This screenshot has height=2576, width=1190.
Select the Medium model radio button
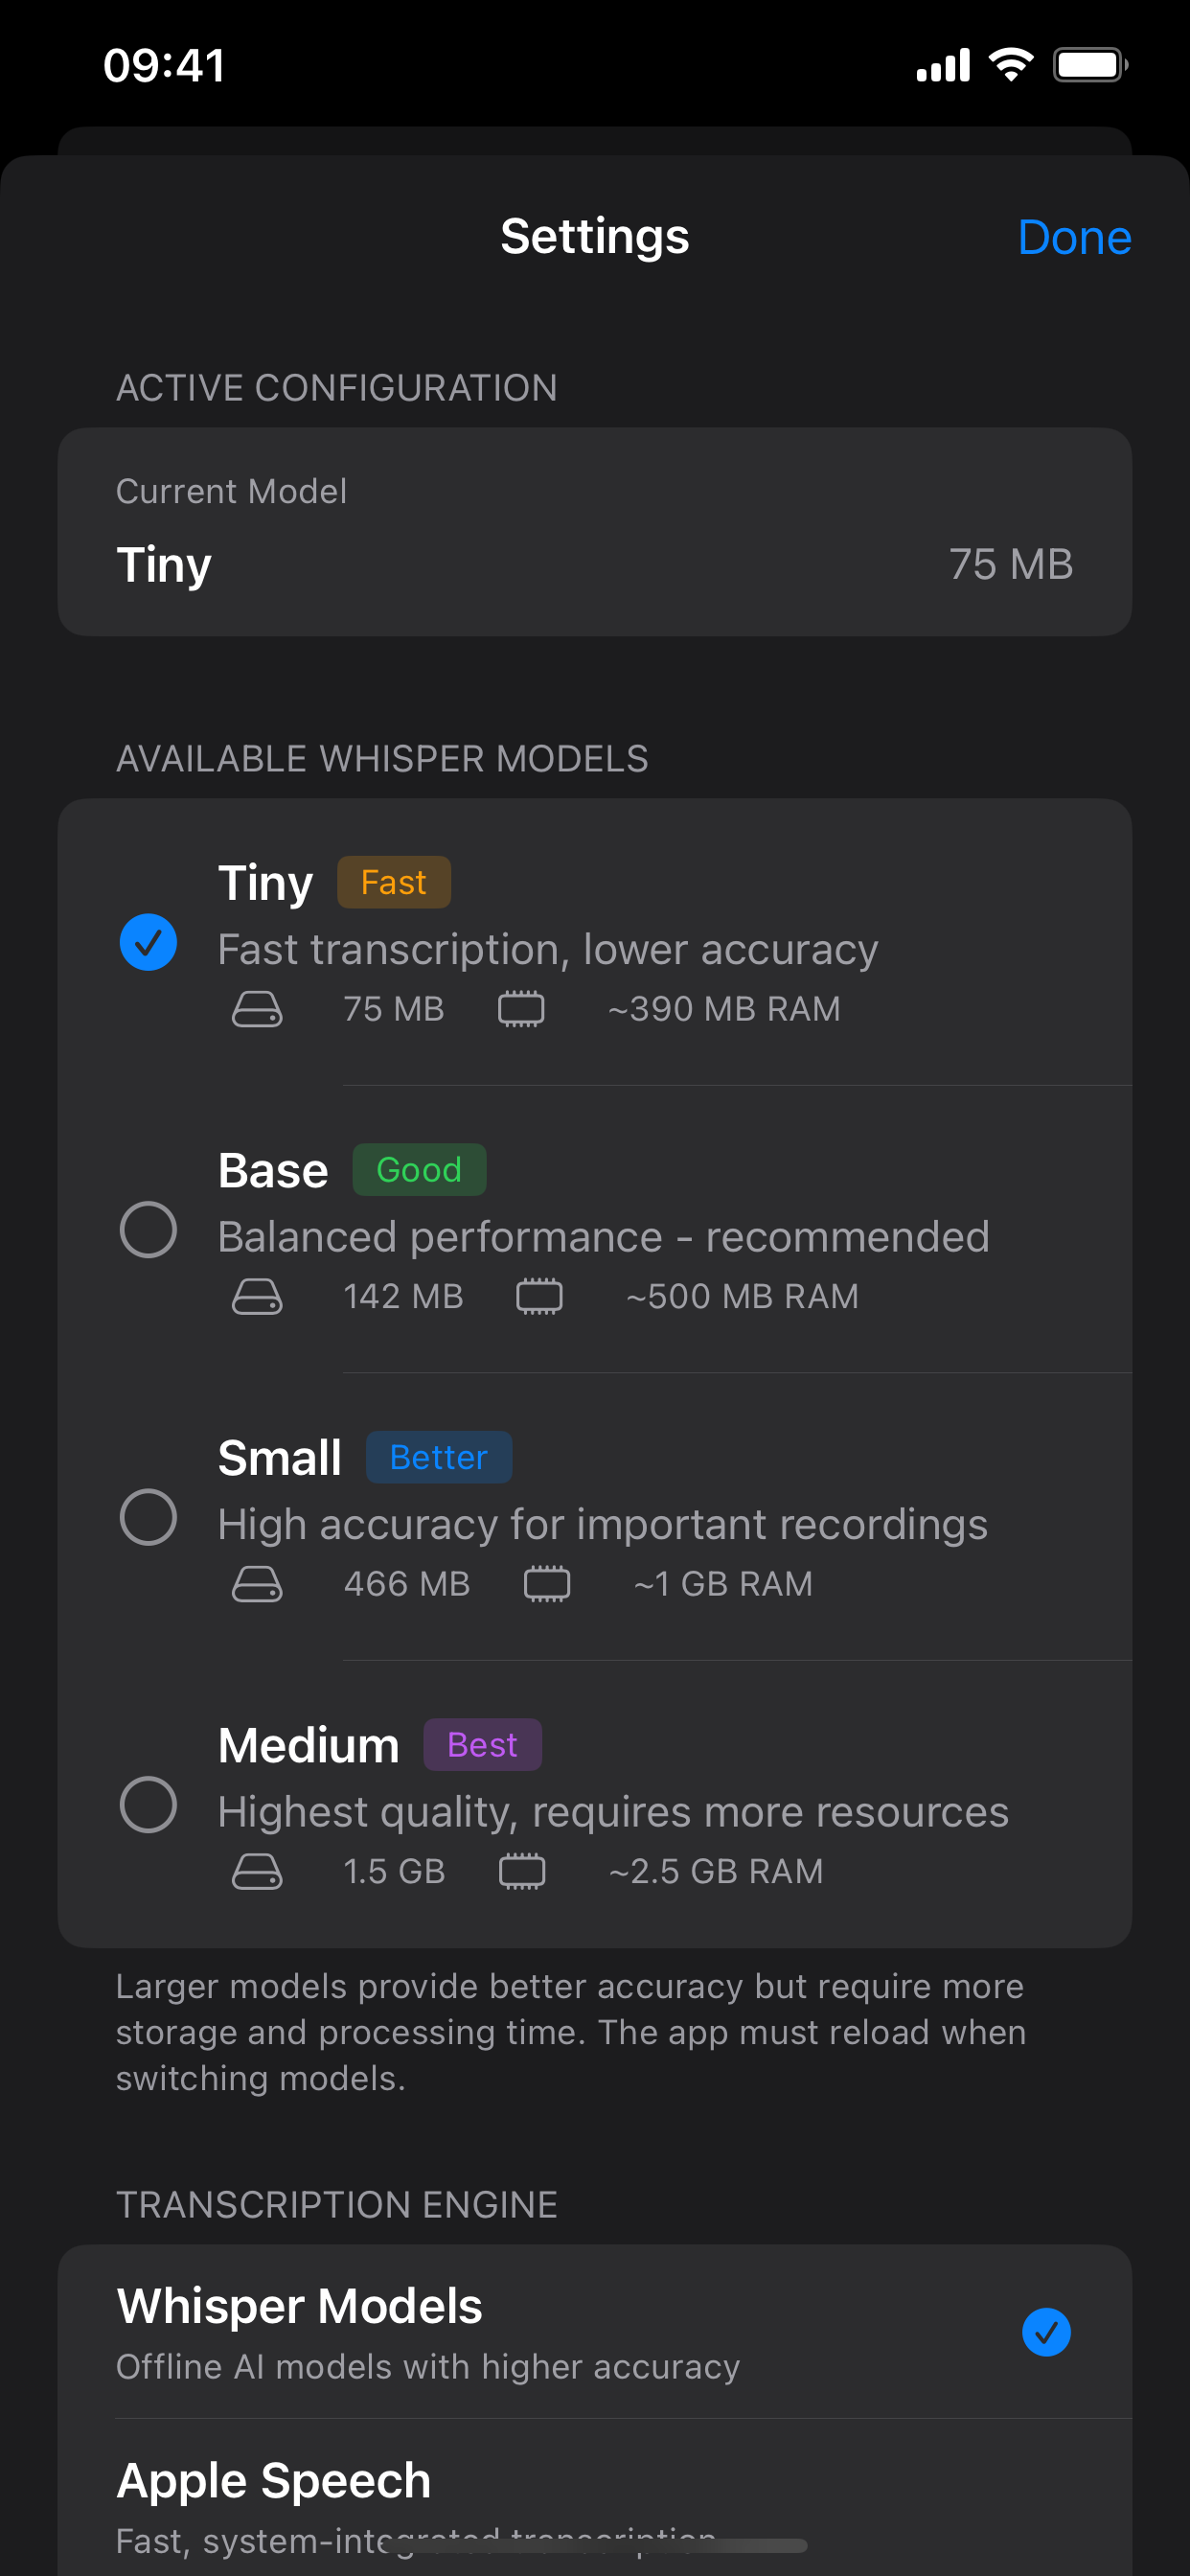(x=148, y=1805)
